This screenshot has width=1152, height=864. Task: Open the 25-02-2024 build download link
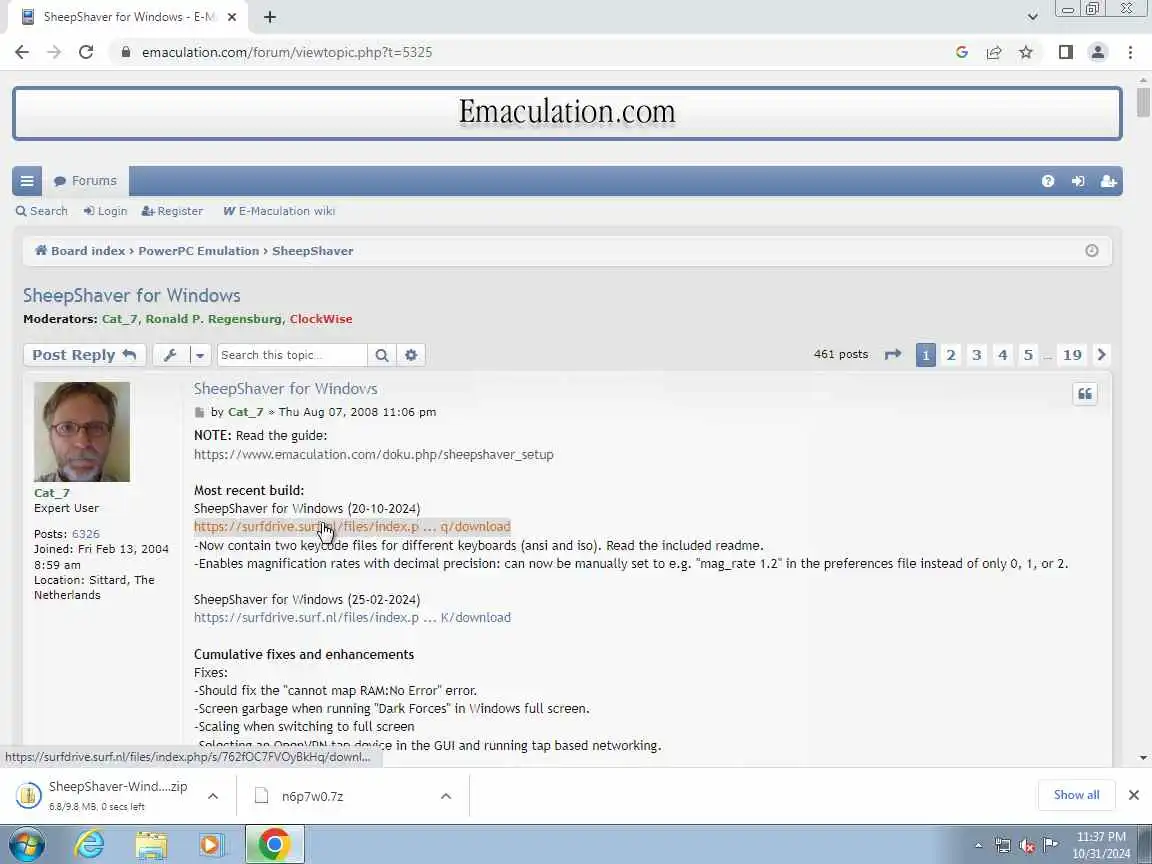(352, 618)
